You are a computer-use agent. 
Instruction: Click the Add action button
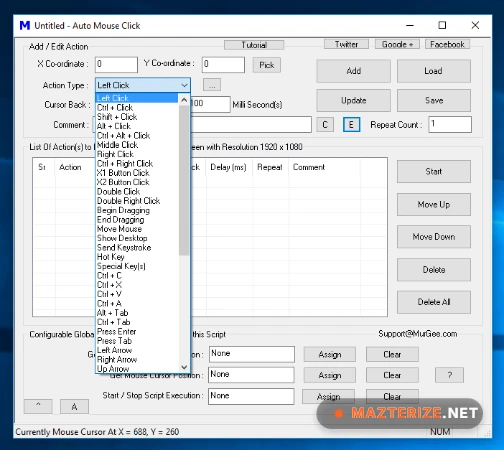(353, 71)
